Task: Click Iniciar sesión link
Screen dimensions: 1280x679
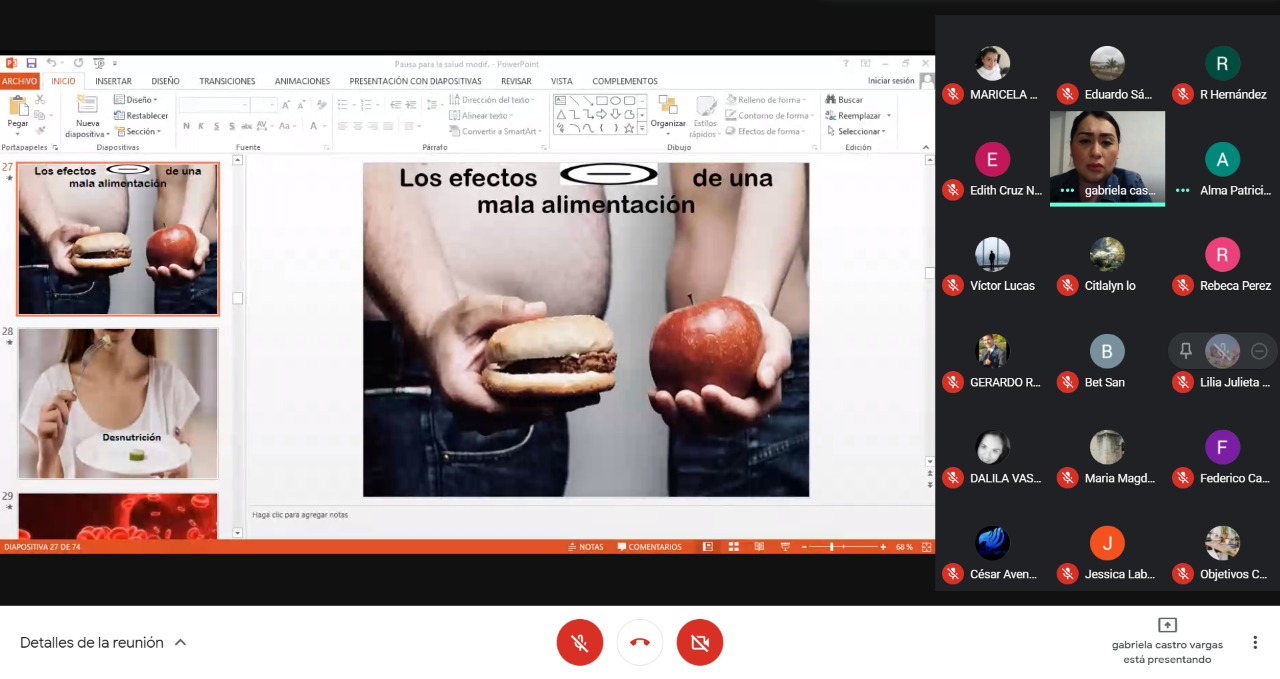Action: (x=890, y=81)
